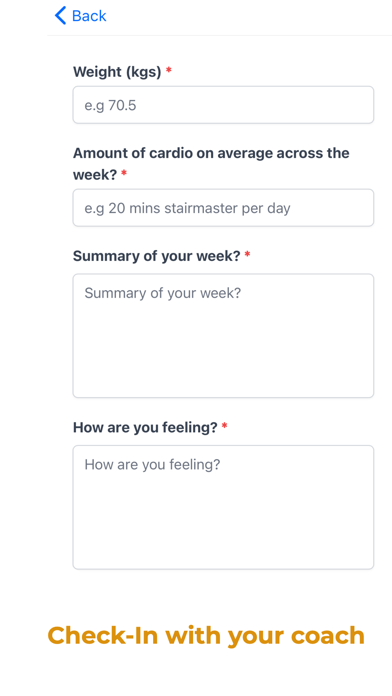Click red asterisk beside Summary label
Viewport: 392px width, 696px height.
click(x=247, y=254)
